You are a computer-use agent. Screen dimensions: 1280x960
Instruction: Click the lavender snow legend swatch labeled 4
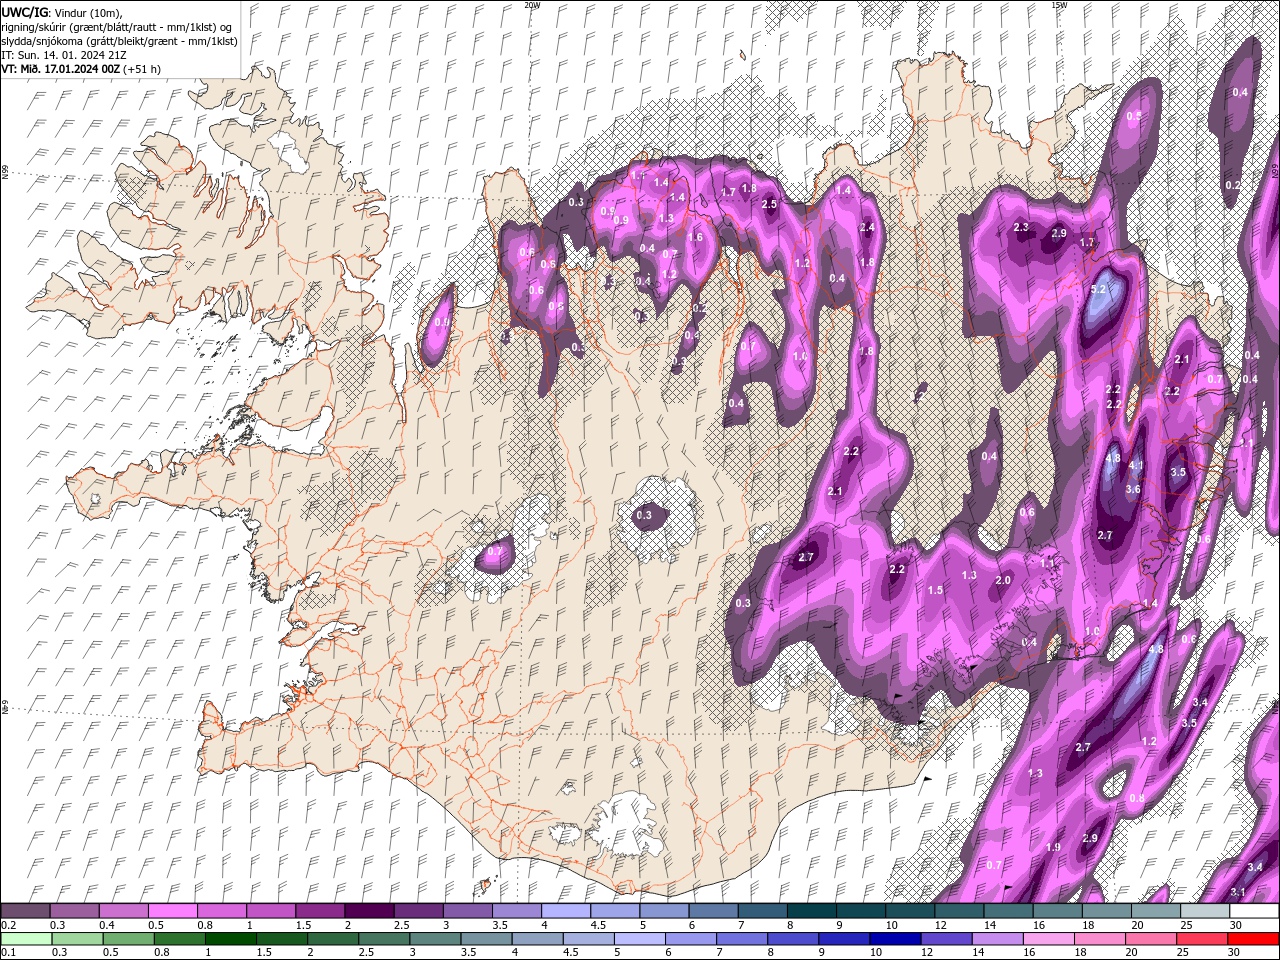[x=565, y=911]
